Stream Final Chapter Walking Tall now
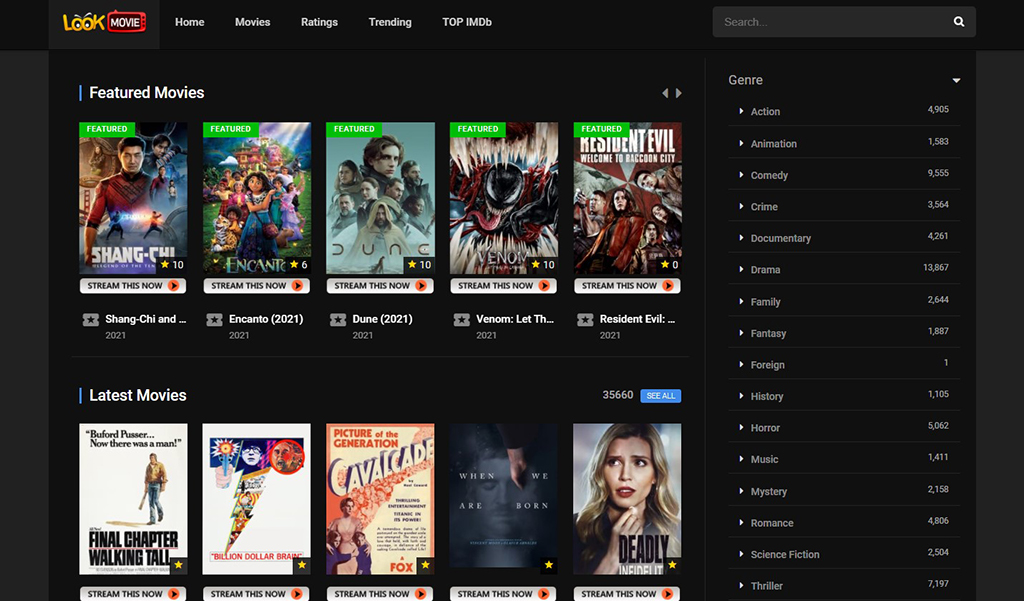Screen dimensions: 1024x601 pyautogui.click(x=133, y=594)
